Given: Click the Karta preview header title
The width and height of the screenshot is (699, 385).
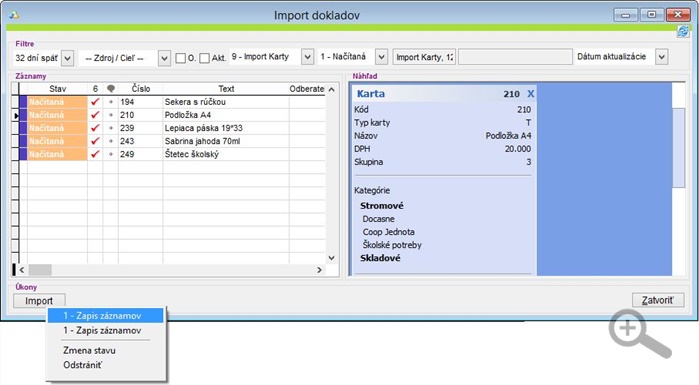Looking at the screenshot, I should [x=370, y=94].
